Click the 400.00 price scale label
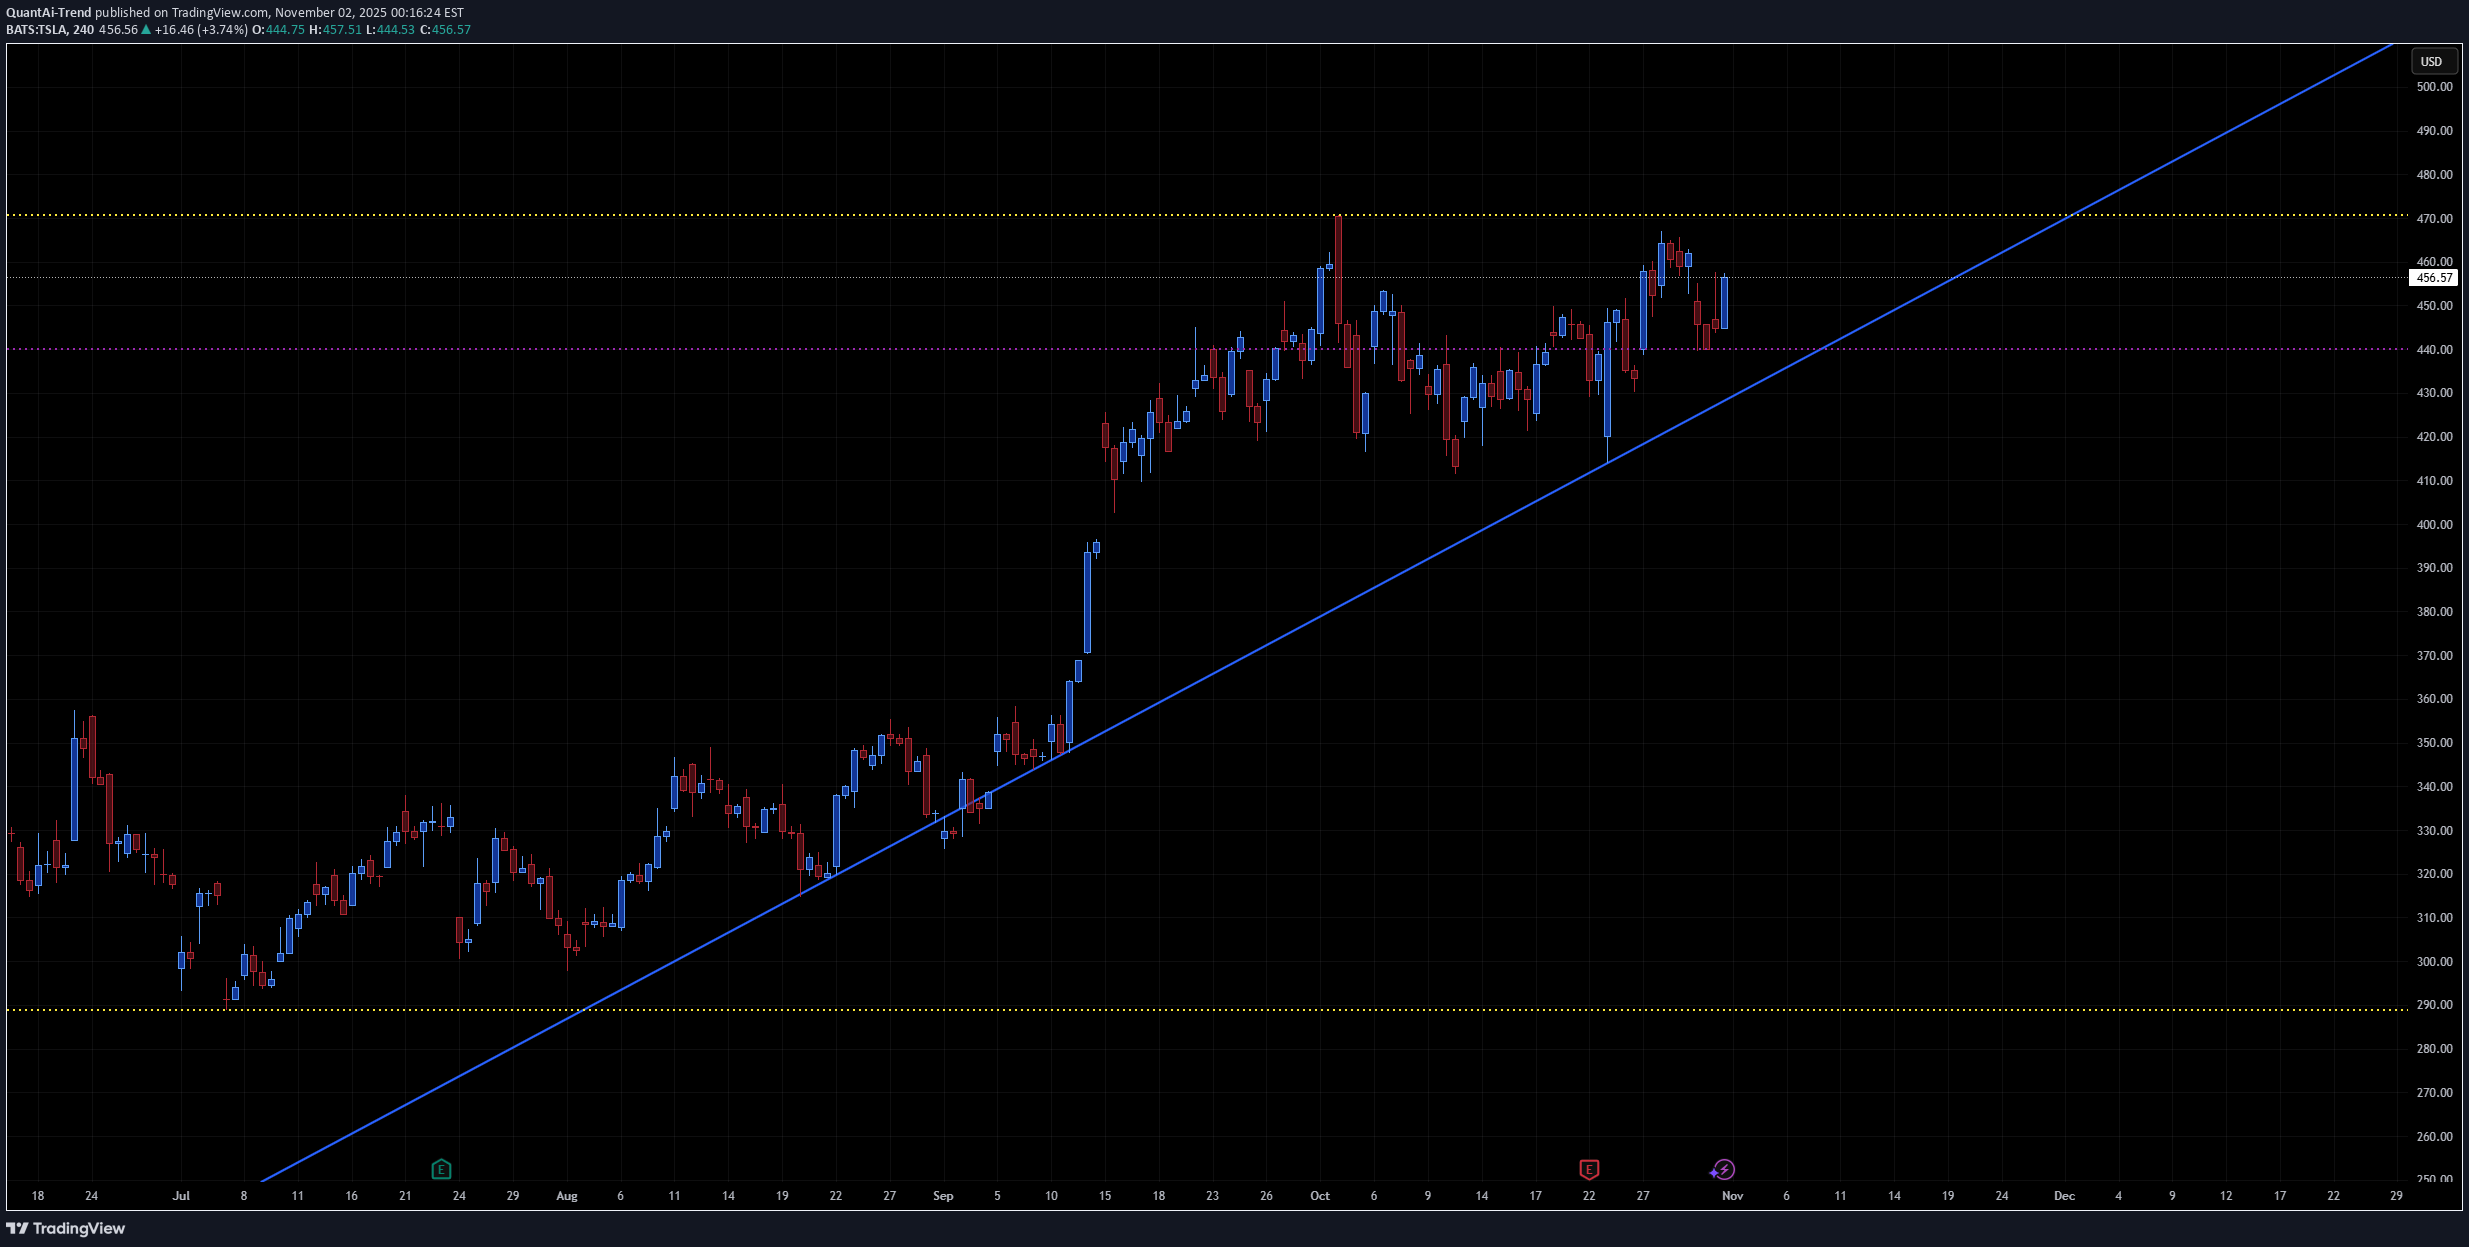The height and width of the screenshot is (1247, 2469). click(2434, 524)
